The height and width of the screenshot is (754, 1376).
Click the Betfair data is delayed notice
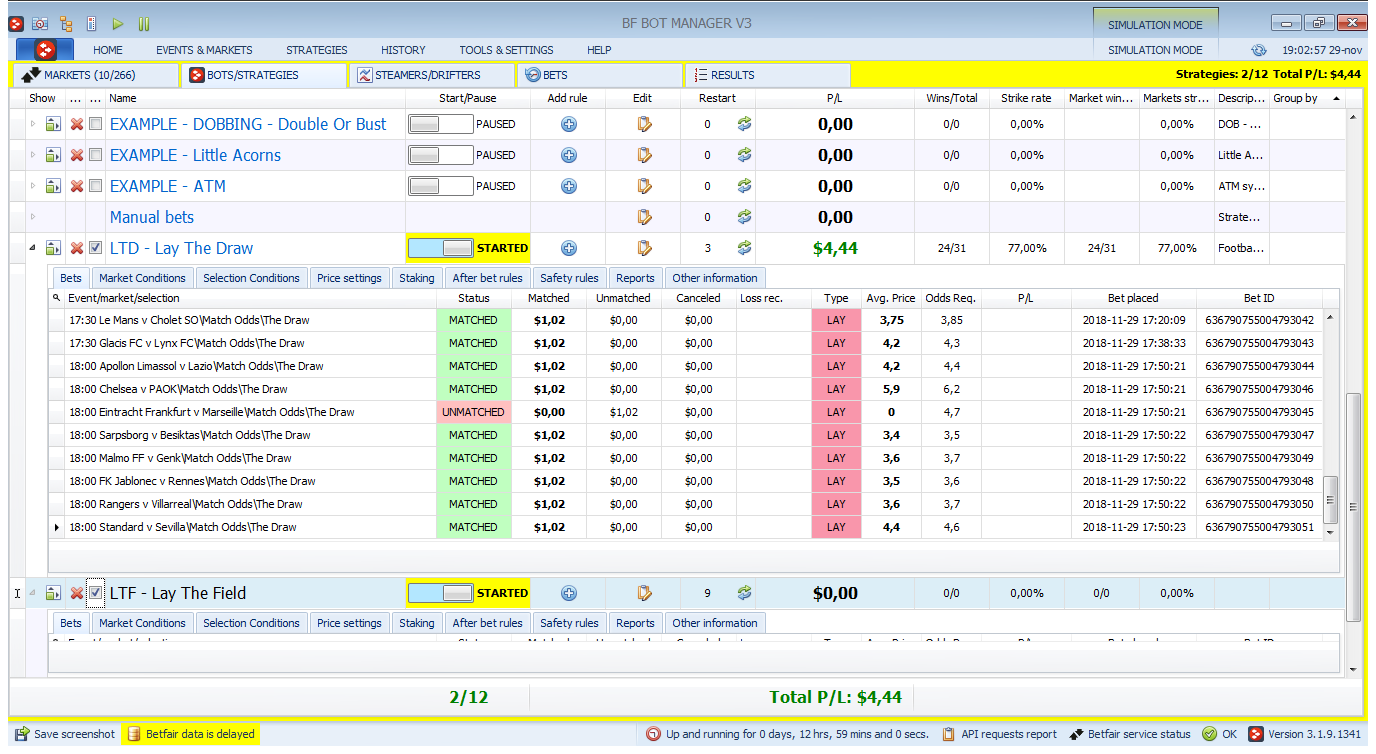[x=190, y=734]
